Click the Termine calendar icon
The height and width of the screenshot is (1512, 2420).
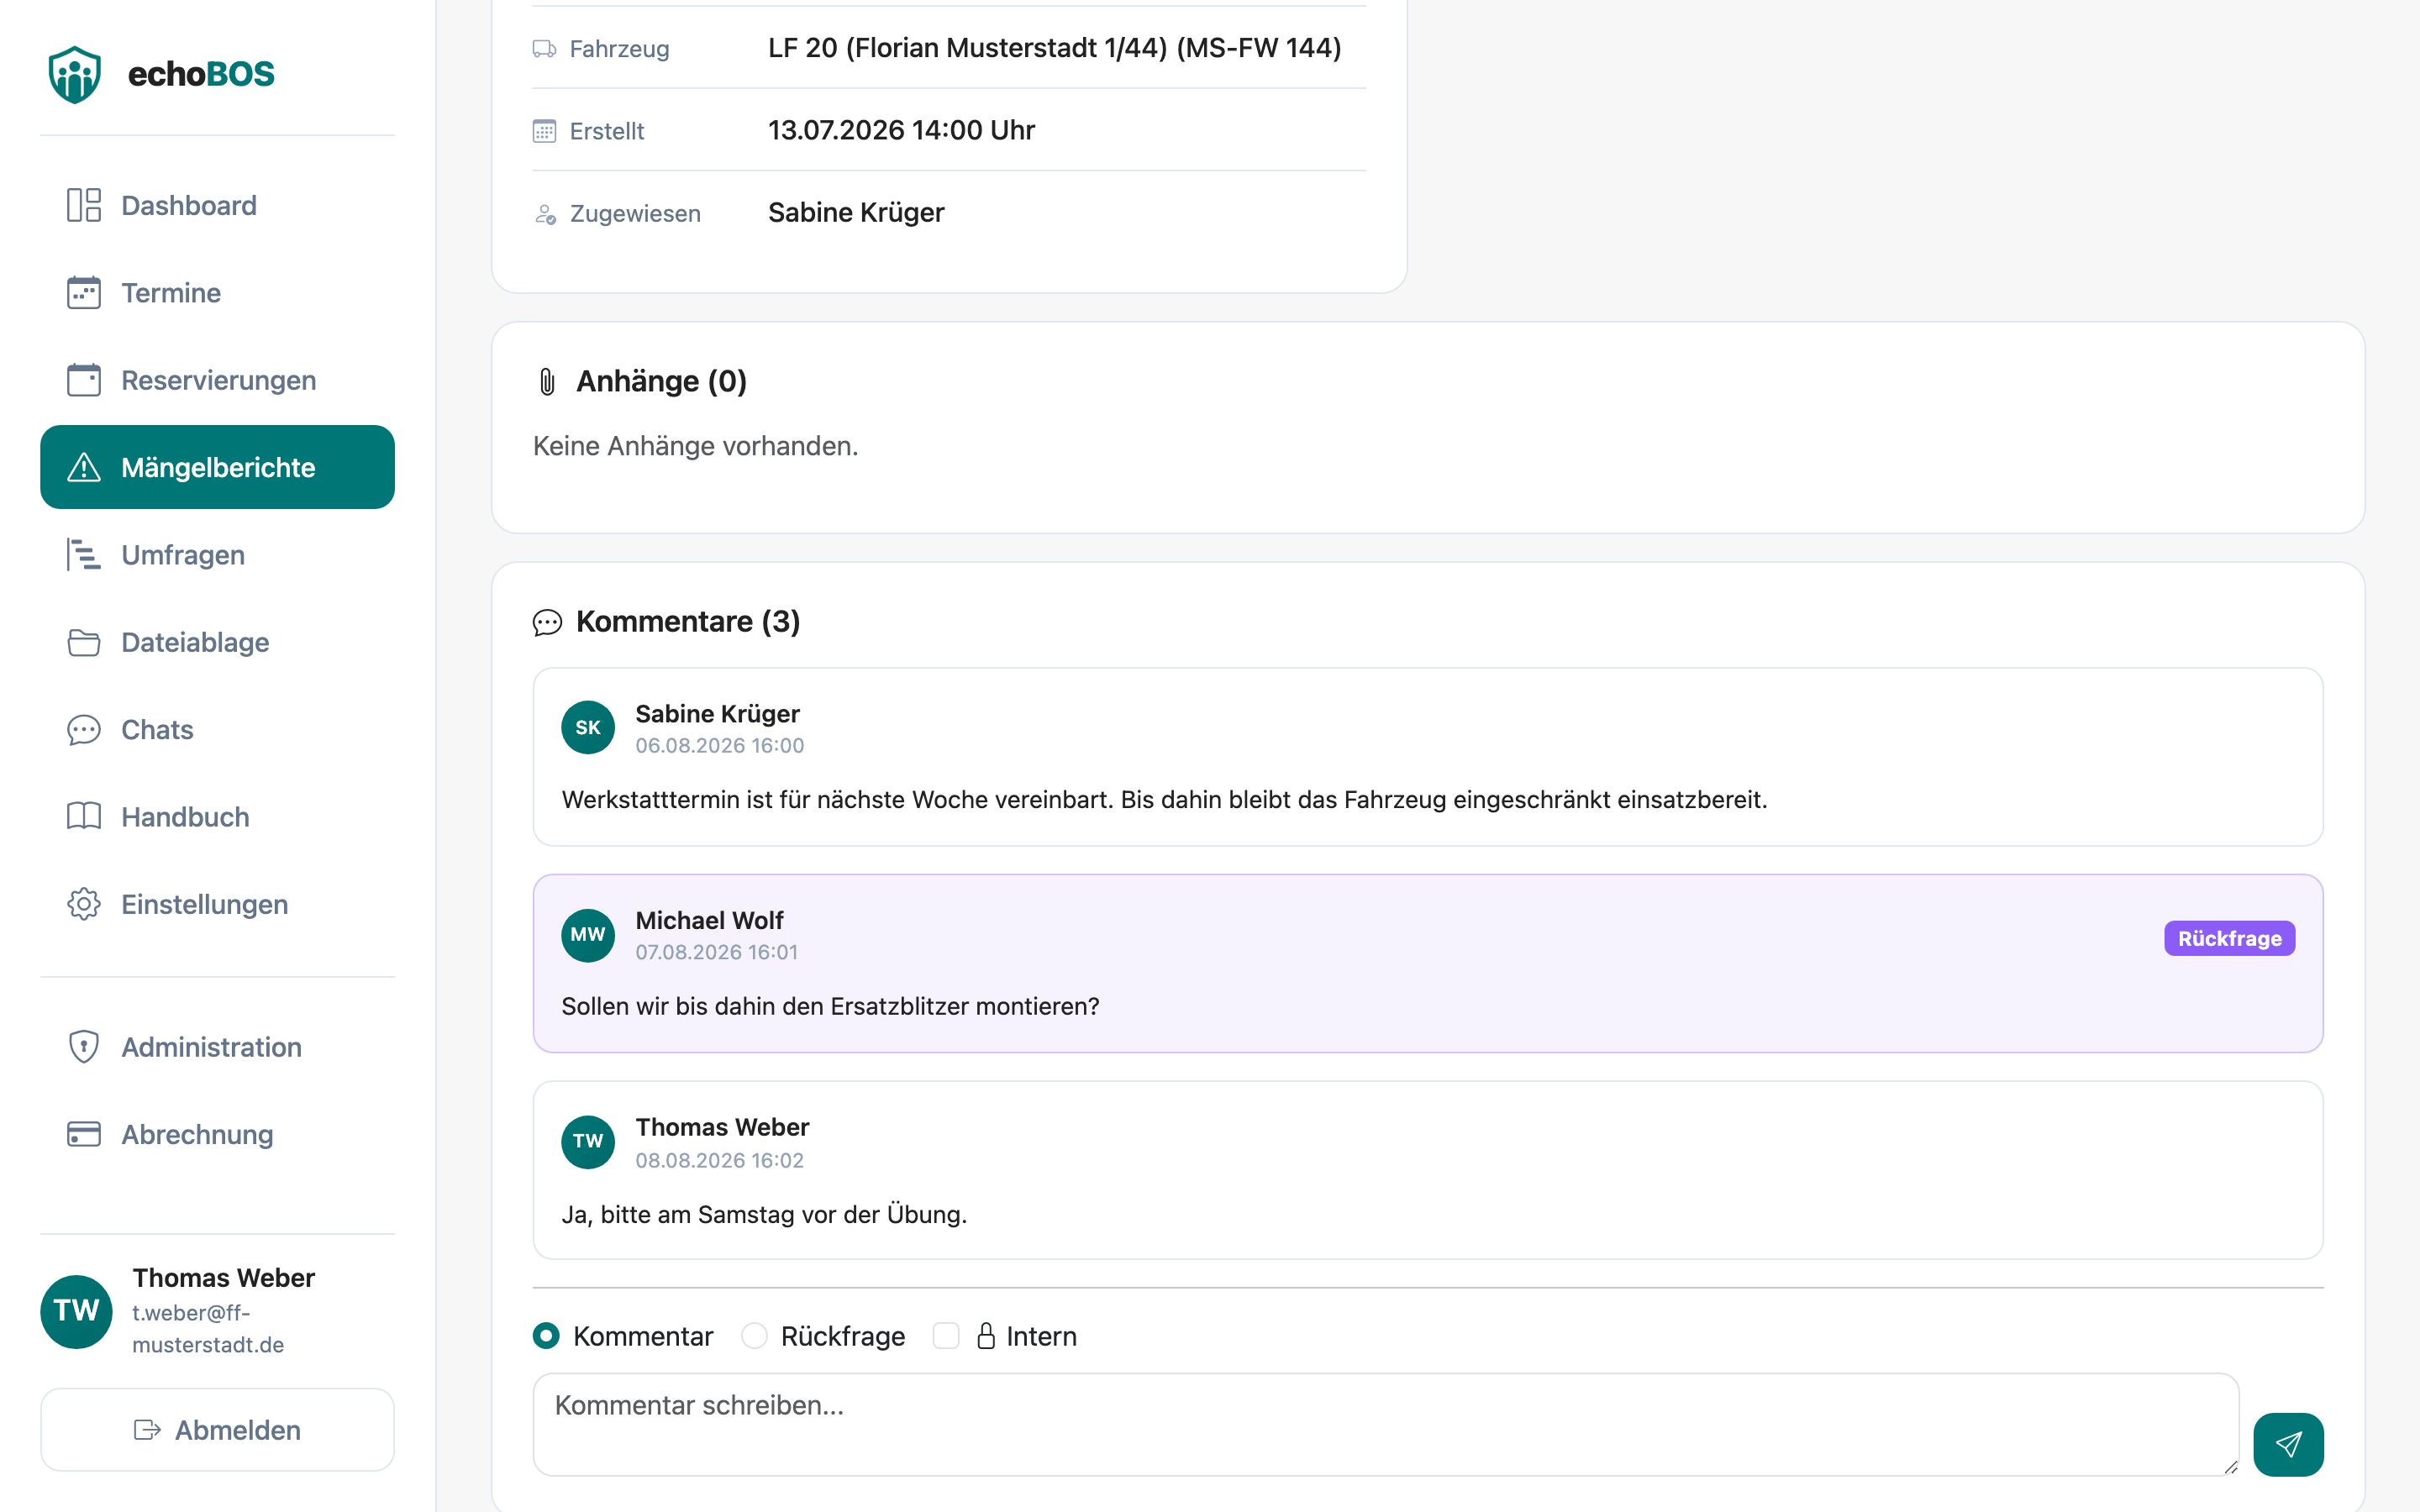(x=84, y=293)
